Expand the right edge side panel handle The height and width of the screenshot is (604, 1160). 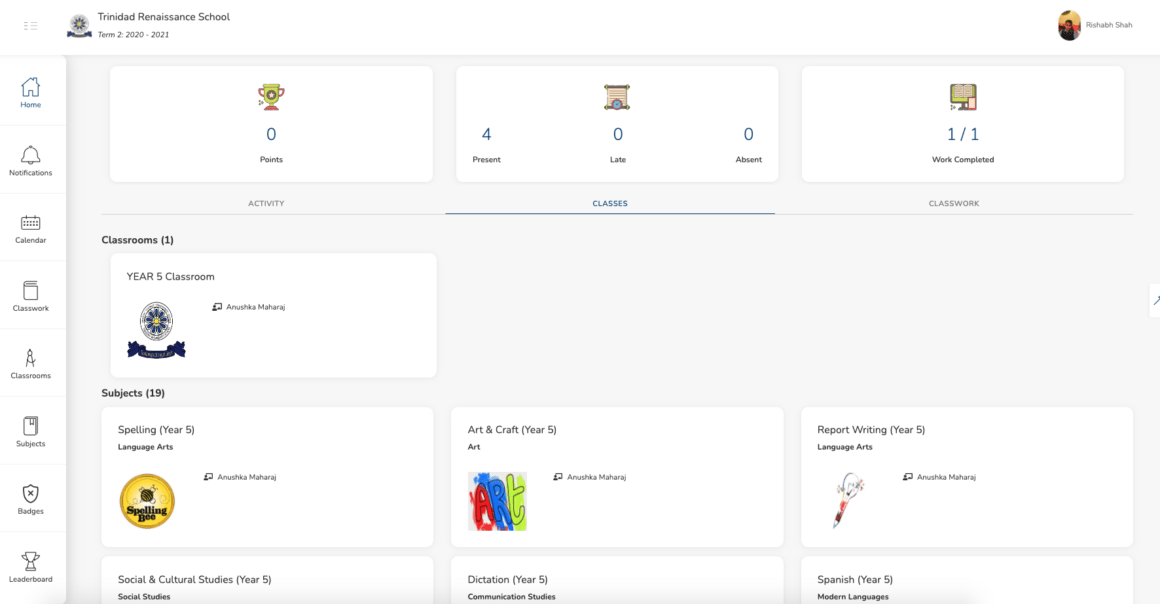tap(1155, 300)
